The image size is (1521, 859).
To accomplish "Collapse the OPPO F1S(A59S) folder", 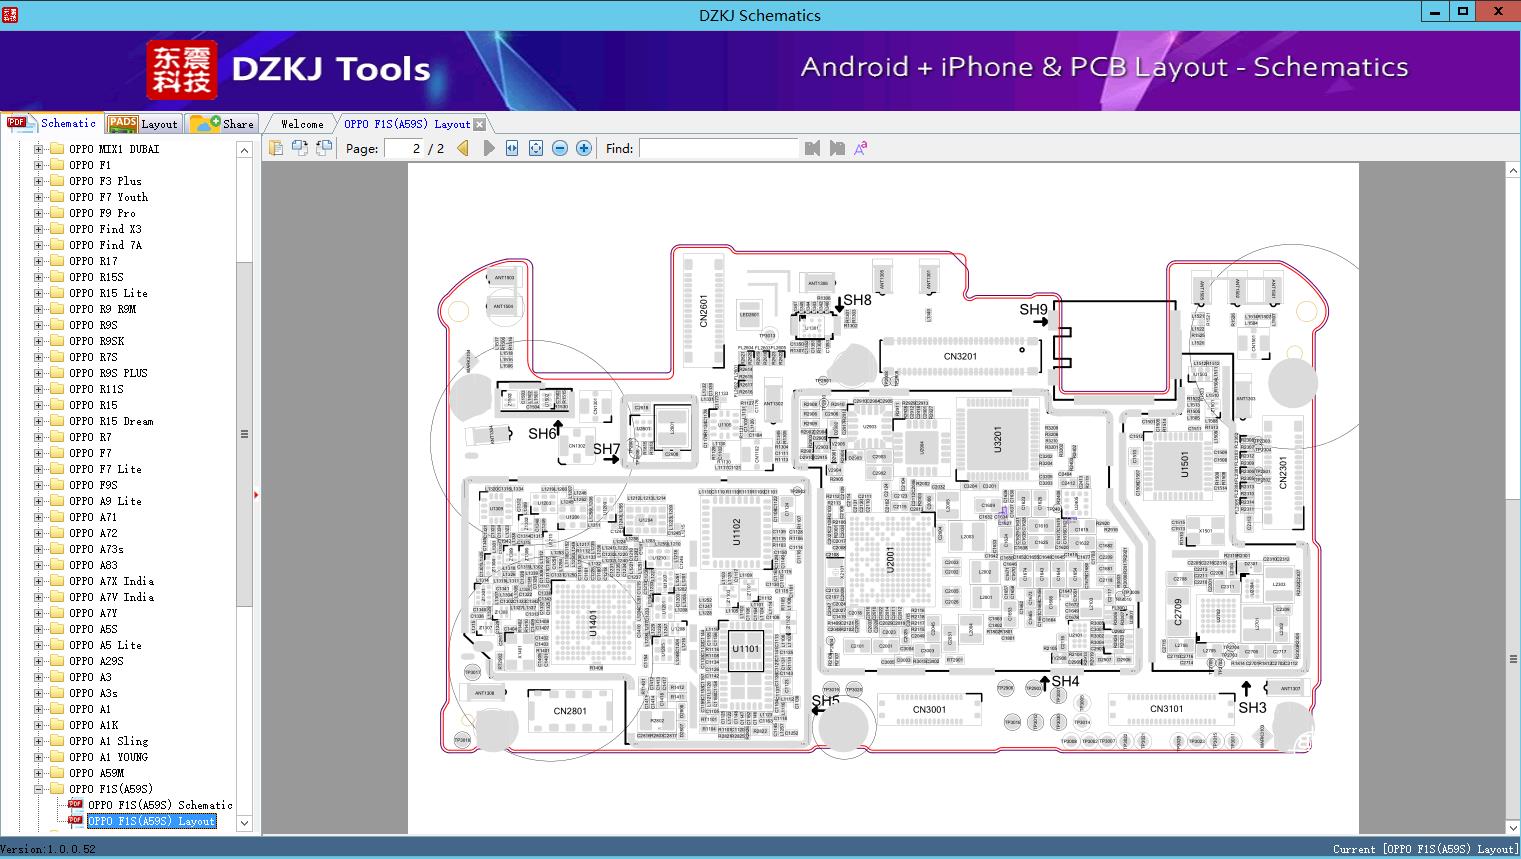I will tap(39, 789).
